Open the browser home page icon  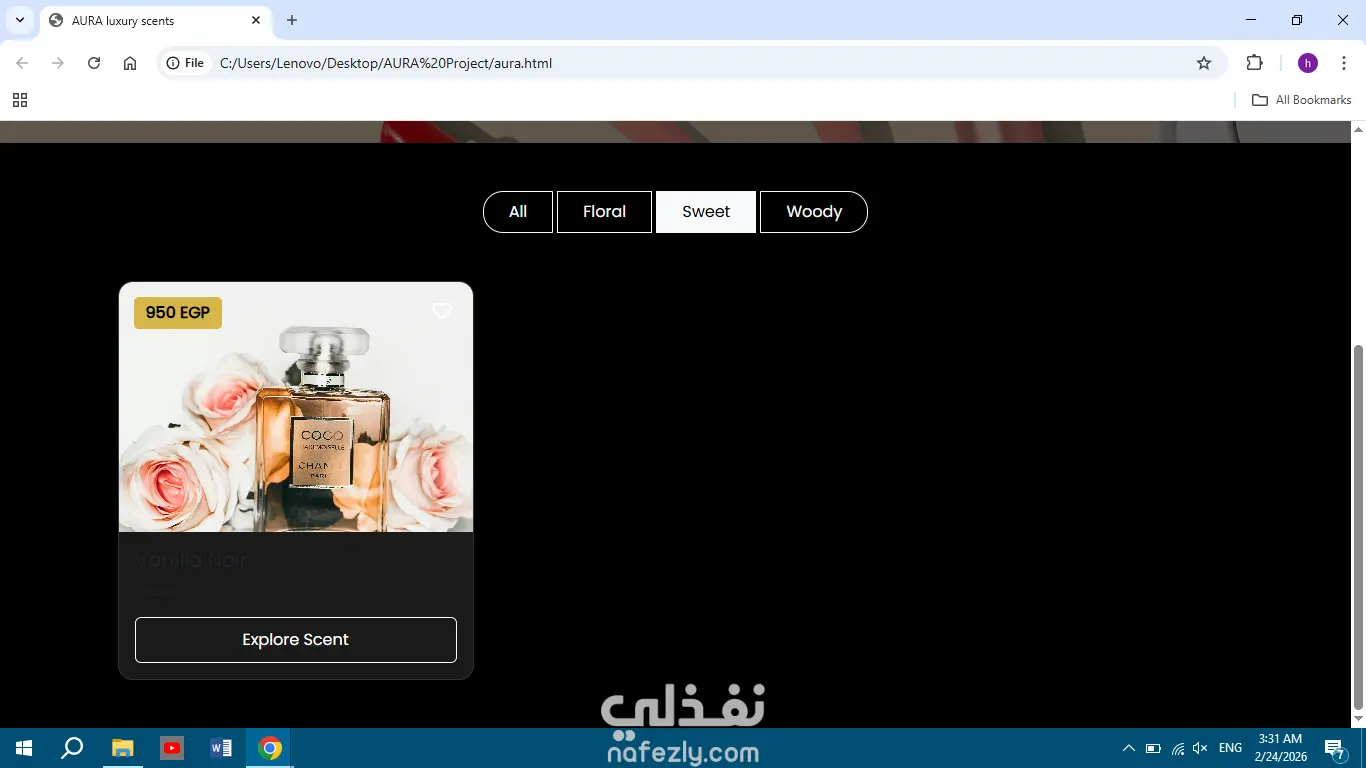click(130, 63)
